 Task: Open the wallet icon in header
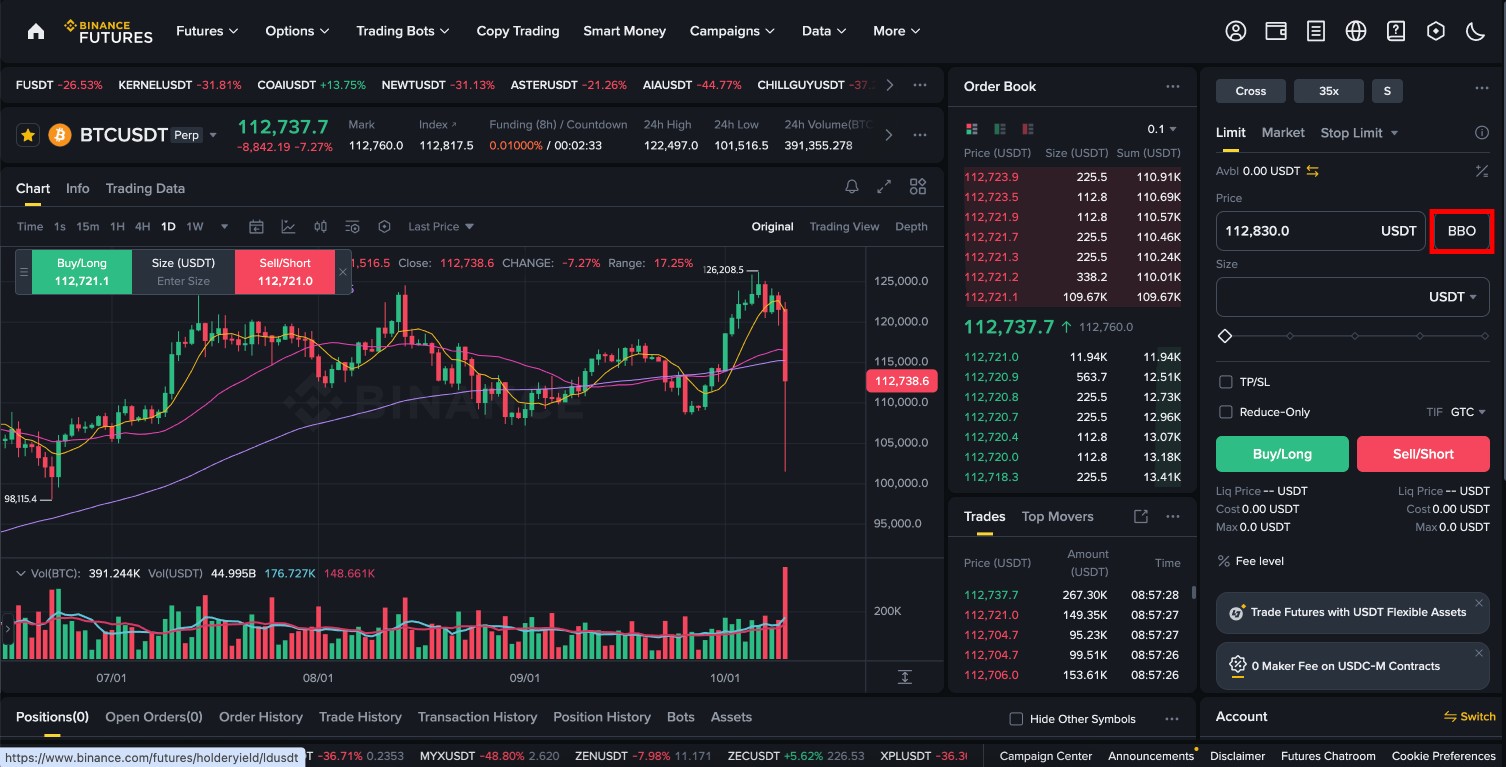(1276, 31)
